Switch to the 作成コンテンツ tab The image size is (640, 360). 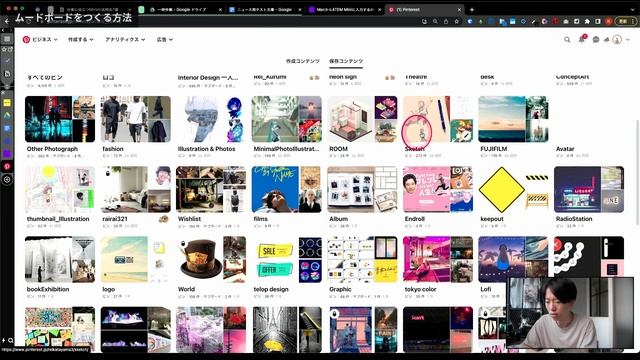click(x=302, y=61)
